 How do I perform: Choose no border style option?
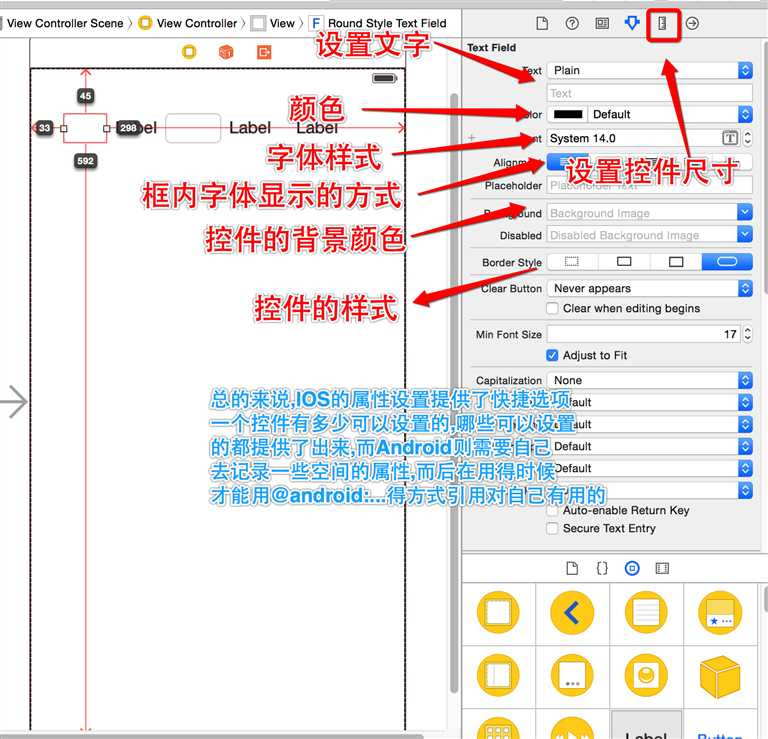572,262
